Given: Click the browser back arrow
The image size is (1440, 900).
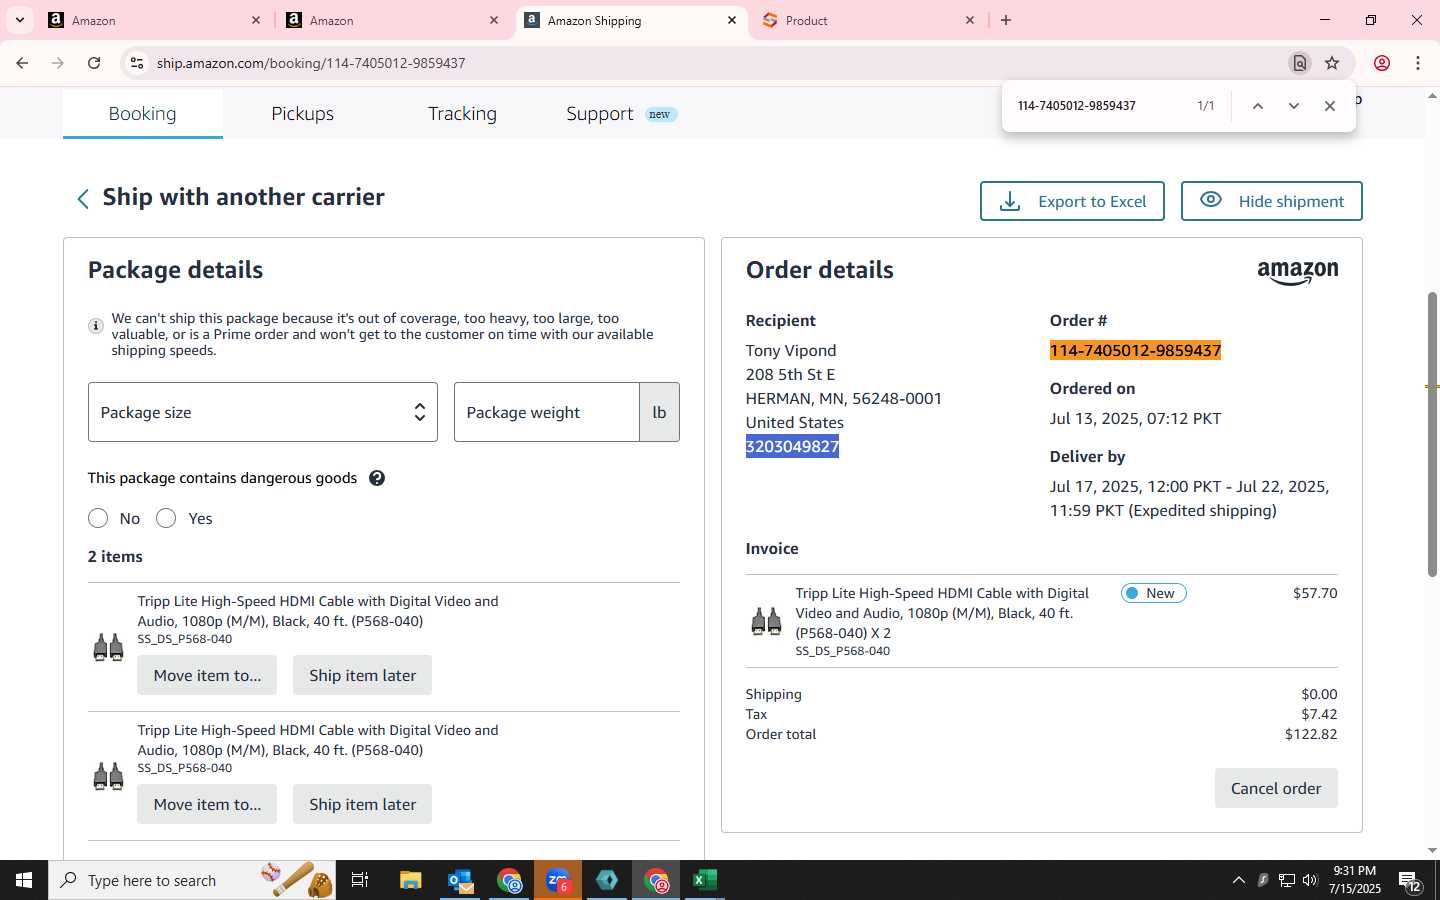Looking at the screenshot, I should [x=22, y=63].
